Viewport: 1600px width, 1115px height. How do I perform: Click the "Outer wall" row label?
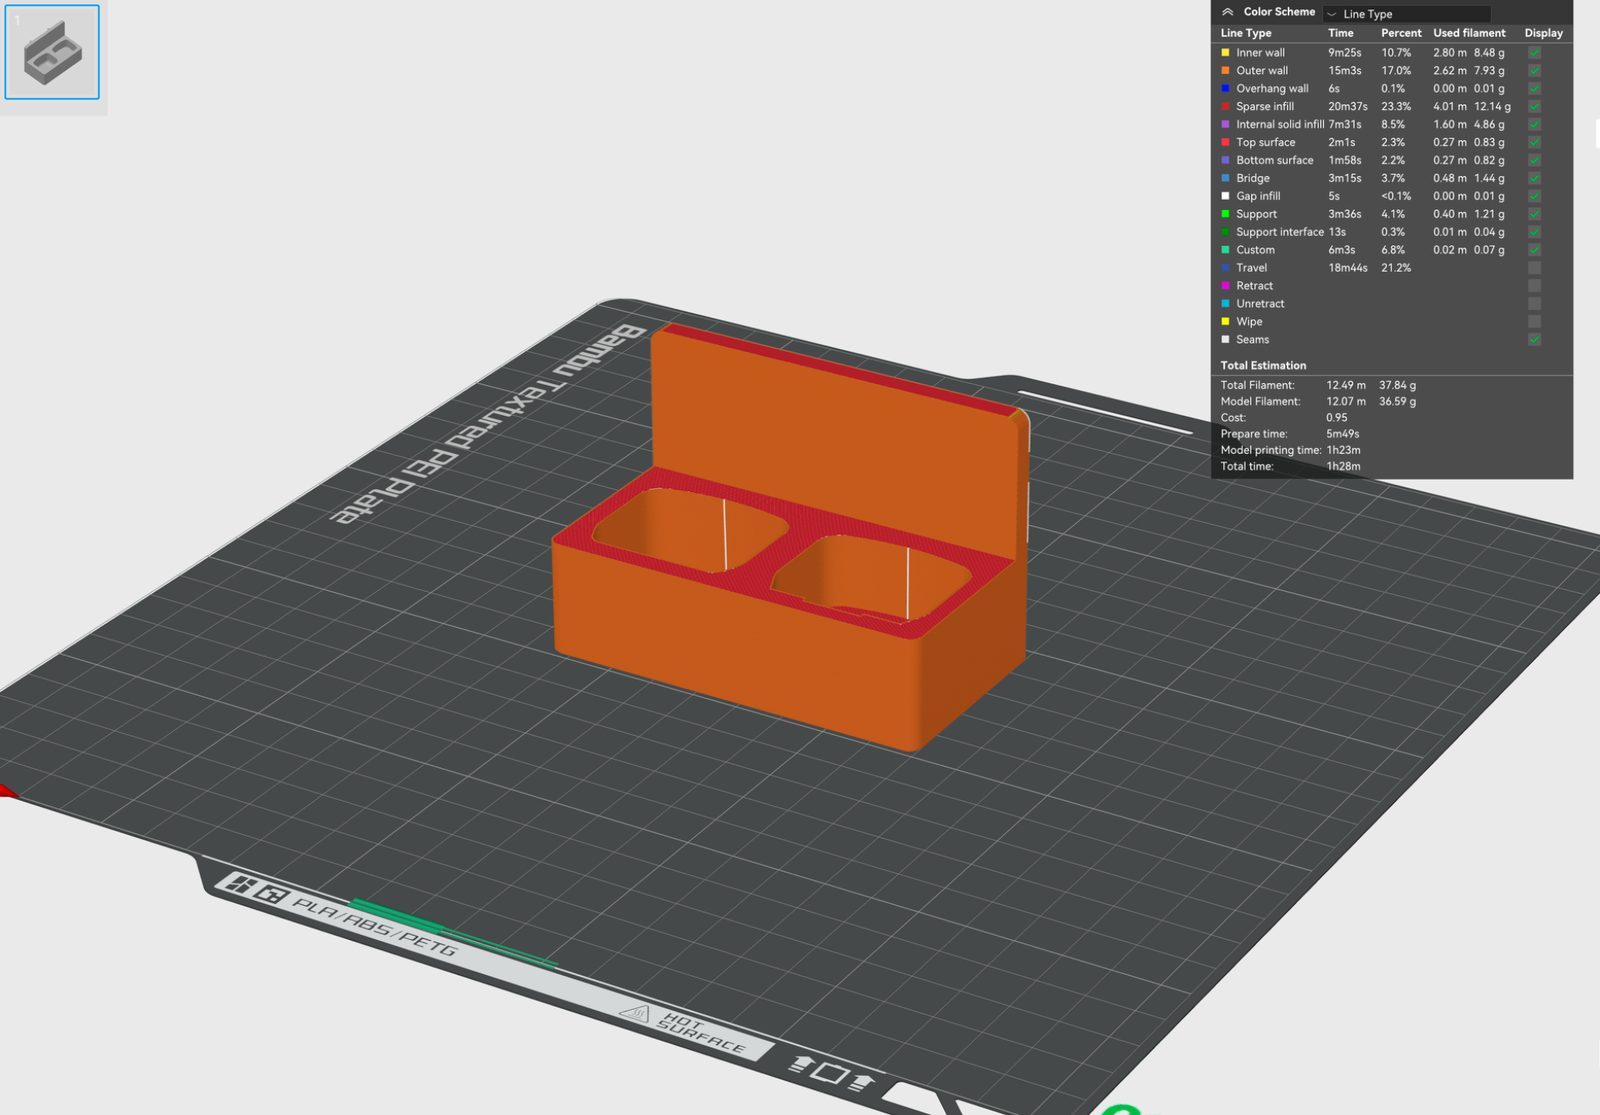pyautogui.click(x=1262, y=71)
